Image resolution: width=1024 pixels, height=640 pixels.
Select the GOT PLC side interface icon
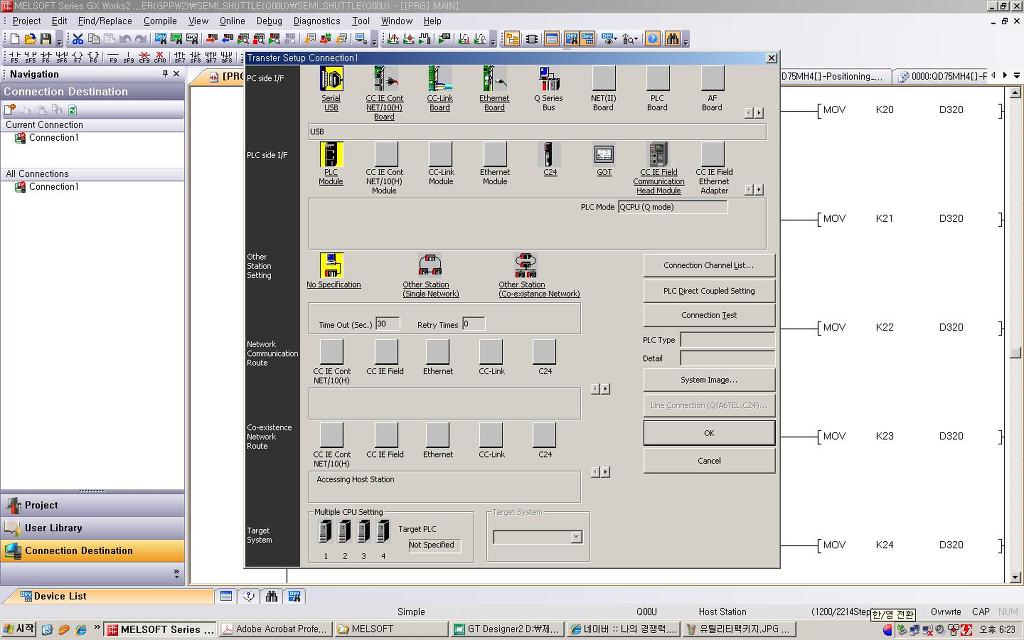(604, 155)
